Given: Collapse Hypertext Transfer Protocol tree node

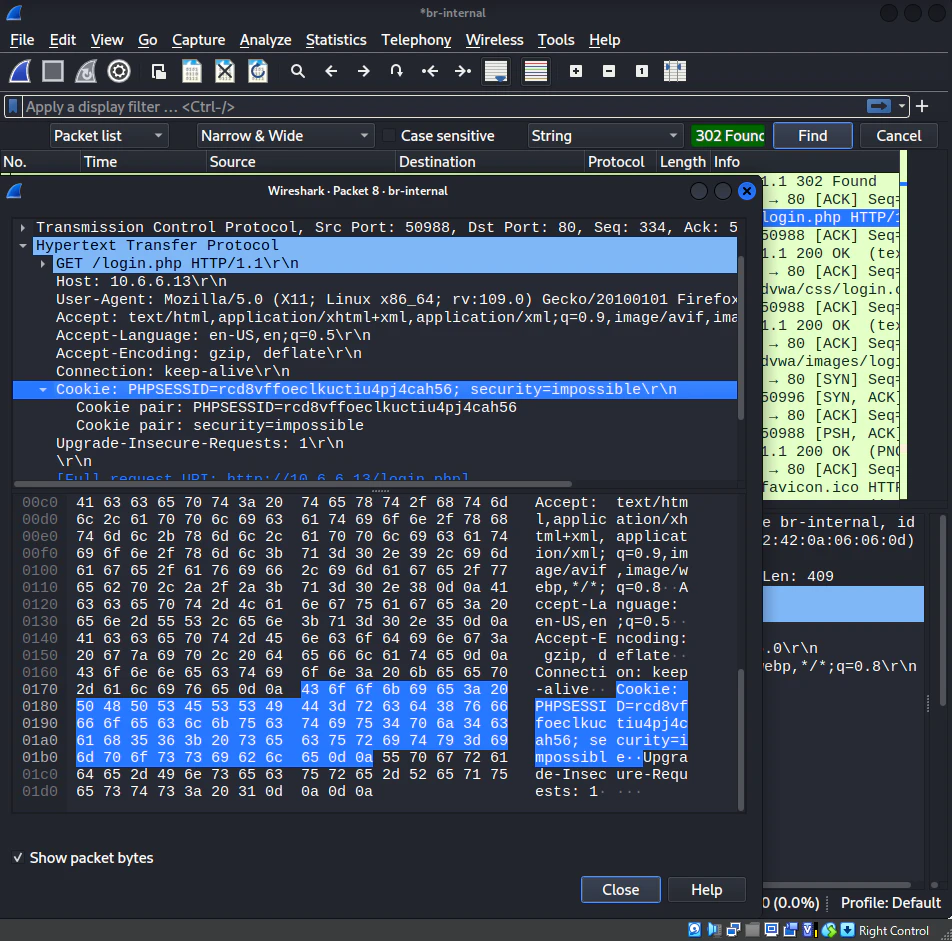Looking at the screenshot, I should tap(22, 246).
